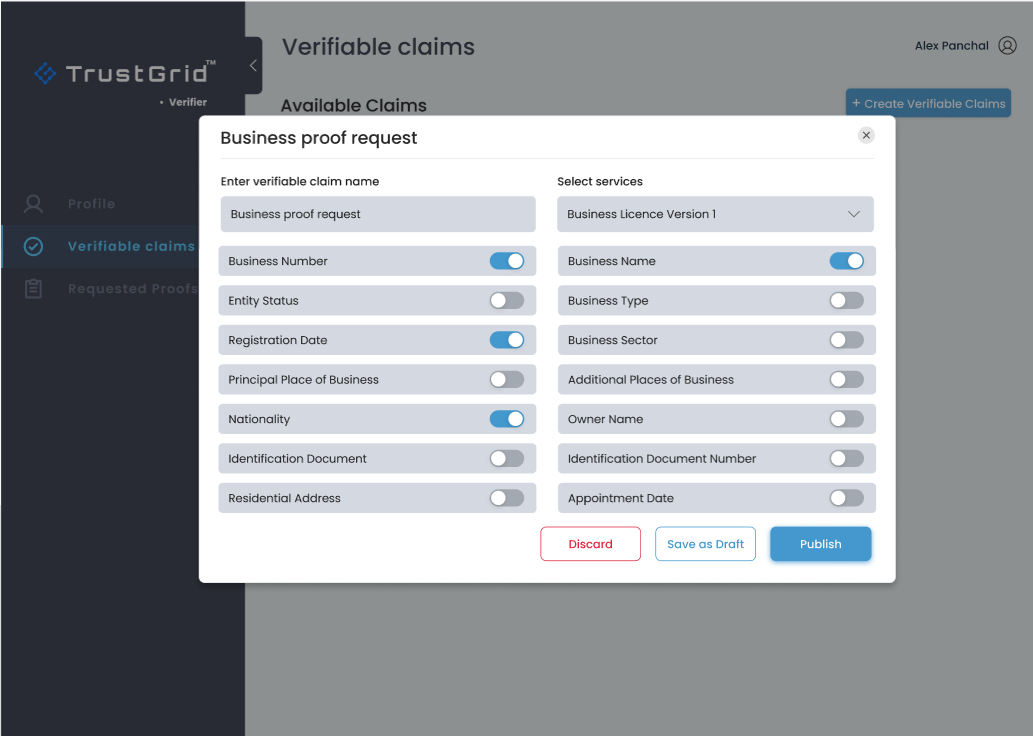Click the TrustGrid logo icon
This screenshot has height=736, width=1033.
46,73
